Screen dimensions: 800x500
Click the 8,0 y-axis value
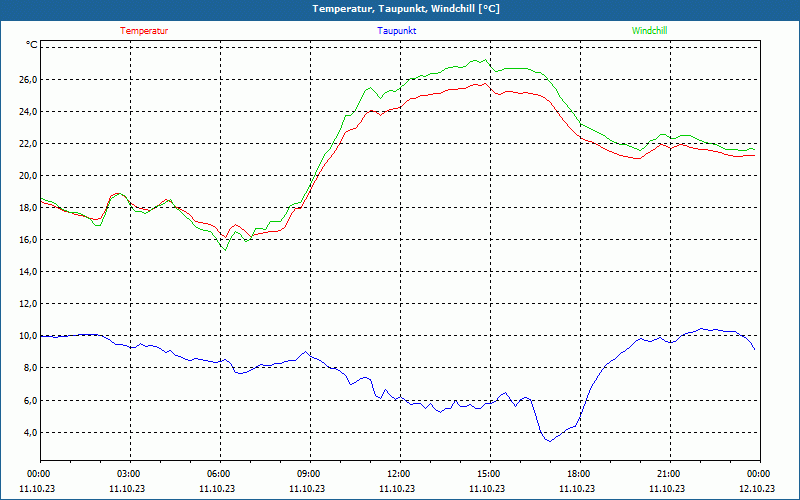point(30,368)
